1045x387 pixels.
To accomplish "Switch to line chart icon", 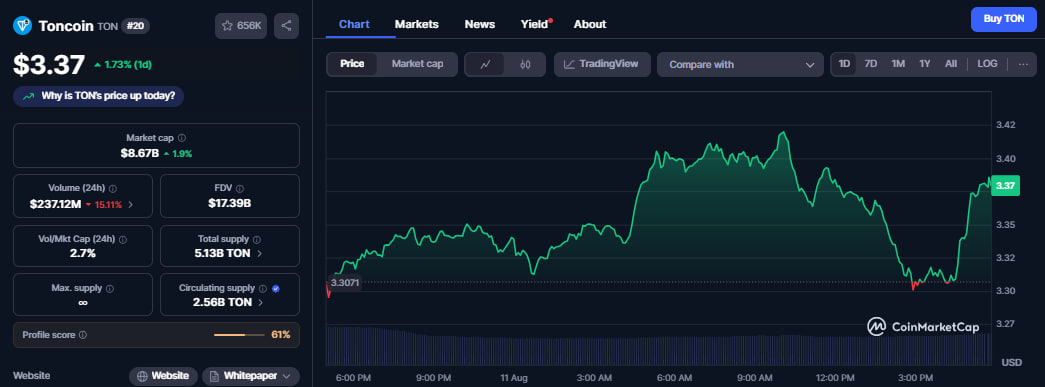I will 486,65.
